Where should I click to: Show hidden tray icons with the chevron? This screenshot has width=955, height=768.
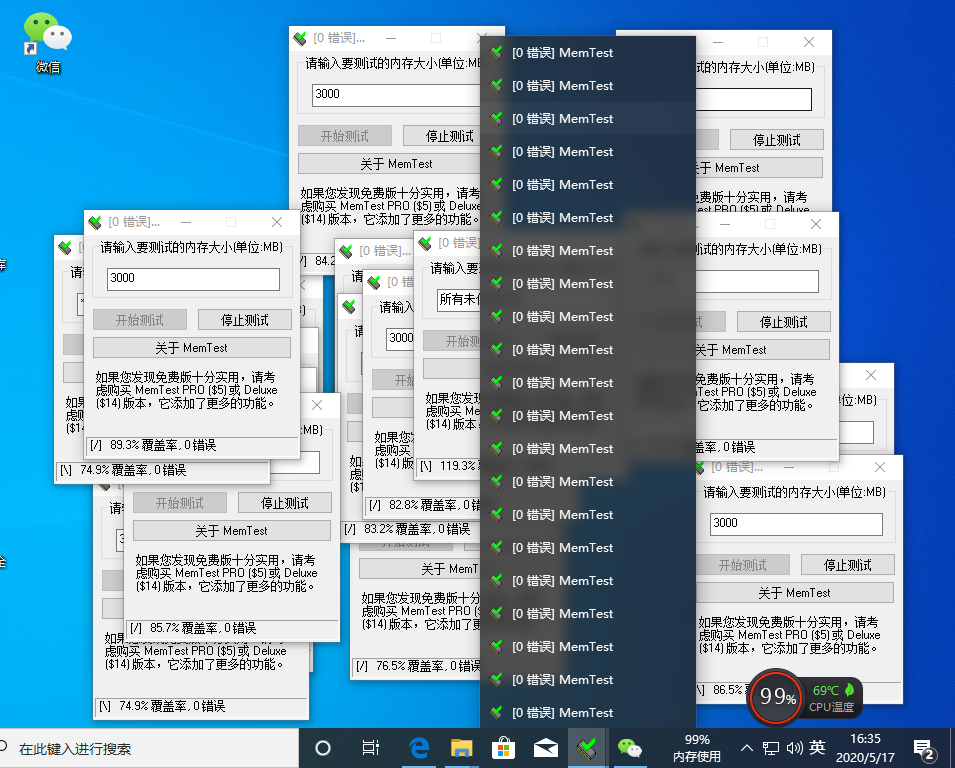pyautogui.click(x=747, y=748)
